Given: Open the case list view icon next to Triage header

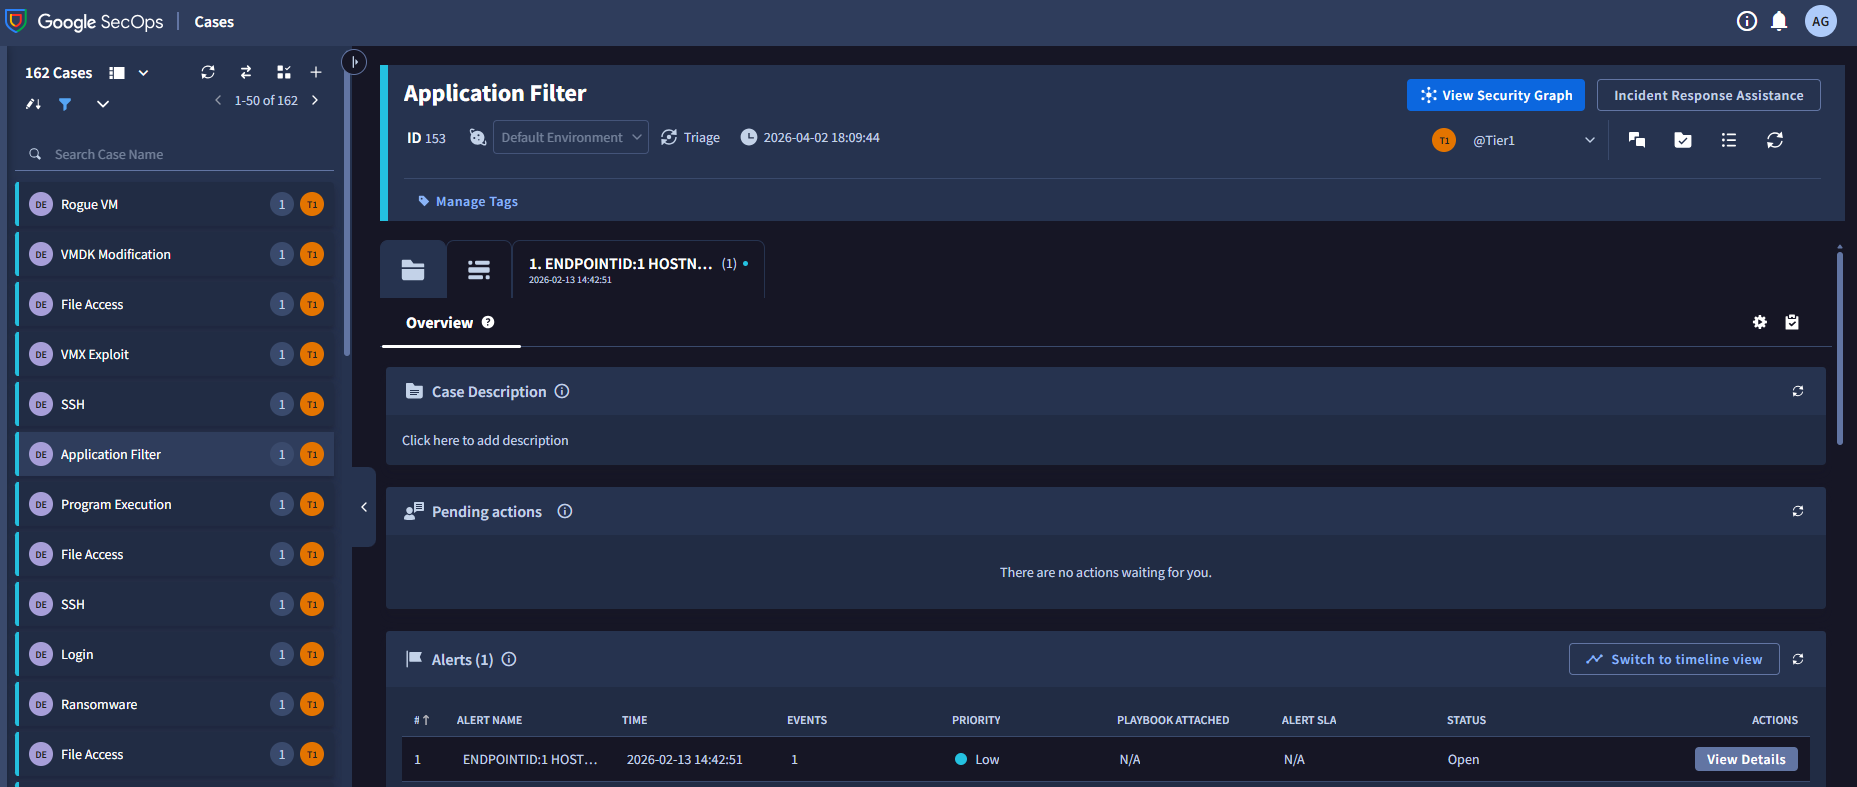Looking at the screenshot, I should point(1729,140).
